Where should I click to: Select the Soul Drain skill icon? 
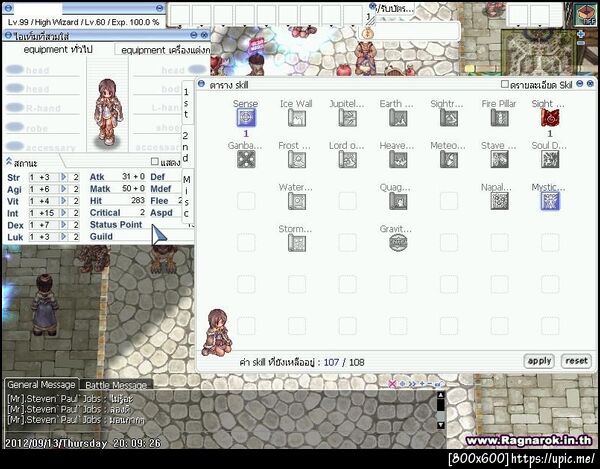click(x=550, y=159)
